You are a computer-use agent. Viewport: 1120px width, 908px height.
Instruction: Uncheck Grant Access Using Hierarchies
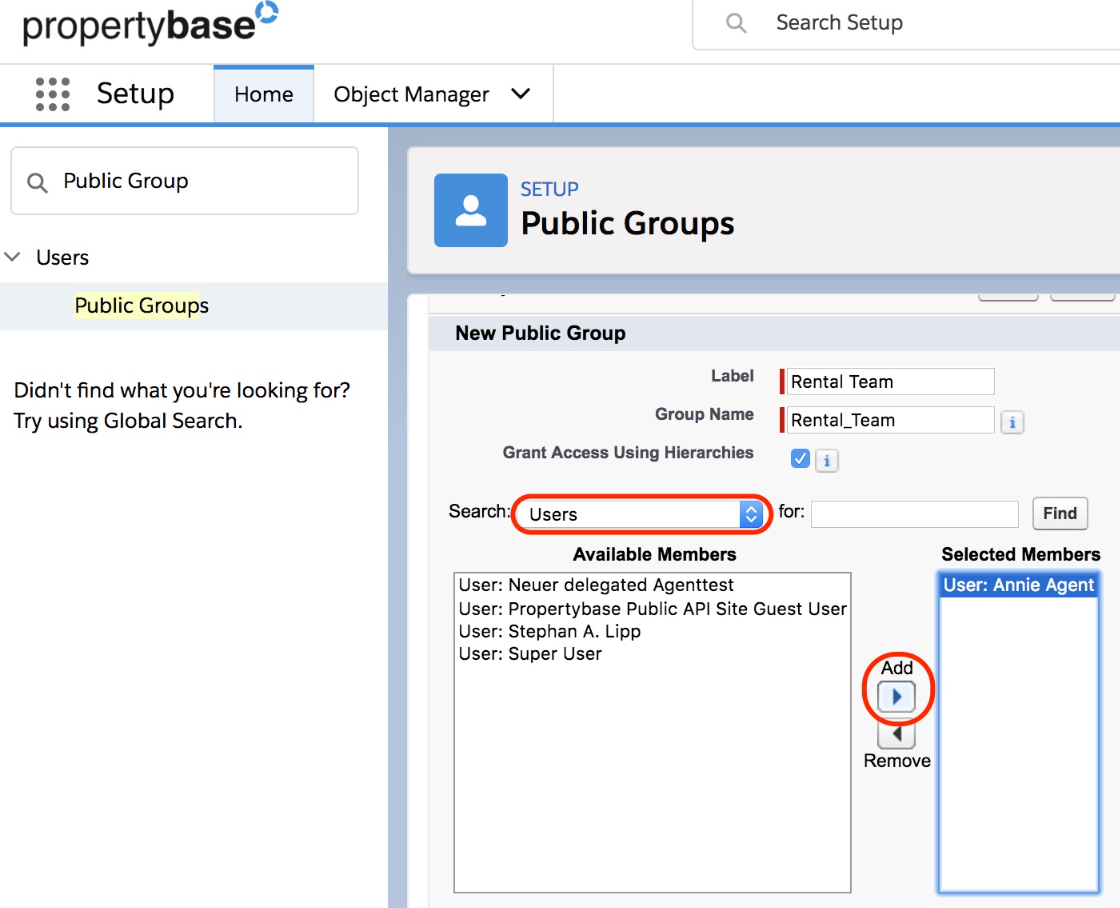(799, 458)
